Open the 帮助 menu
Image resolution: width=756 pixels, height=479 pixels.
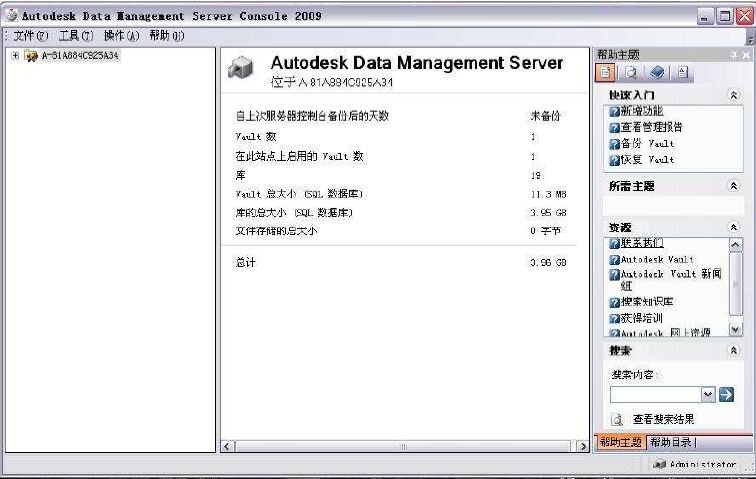tap(166, 36)
